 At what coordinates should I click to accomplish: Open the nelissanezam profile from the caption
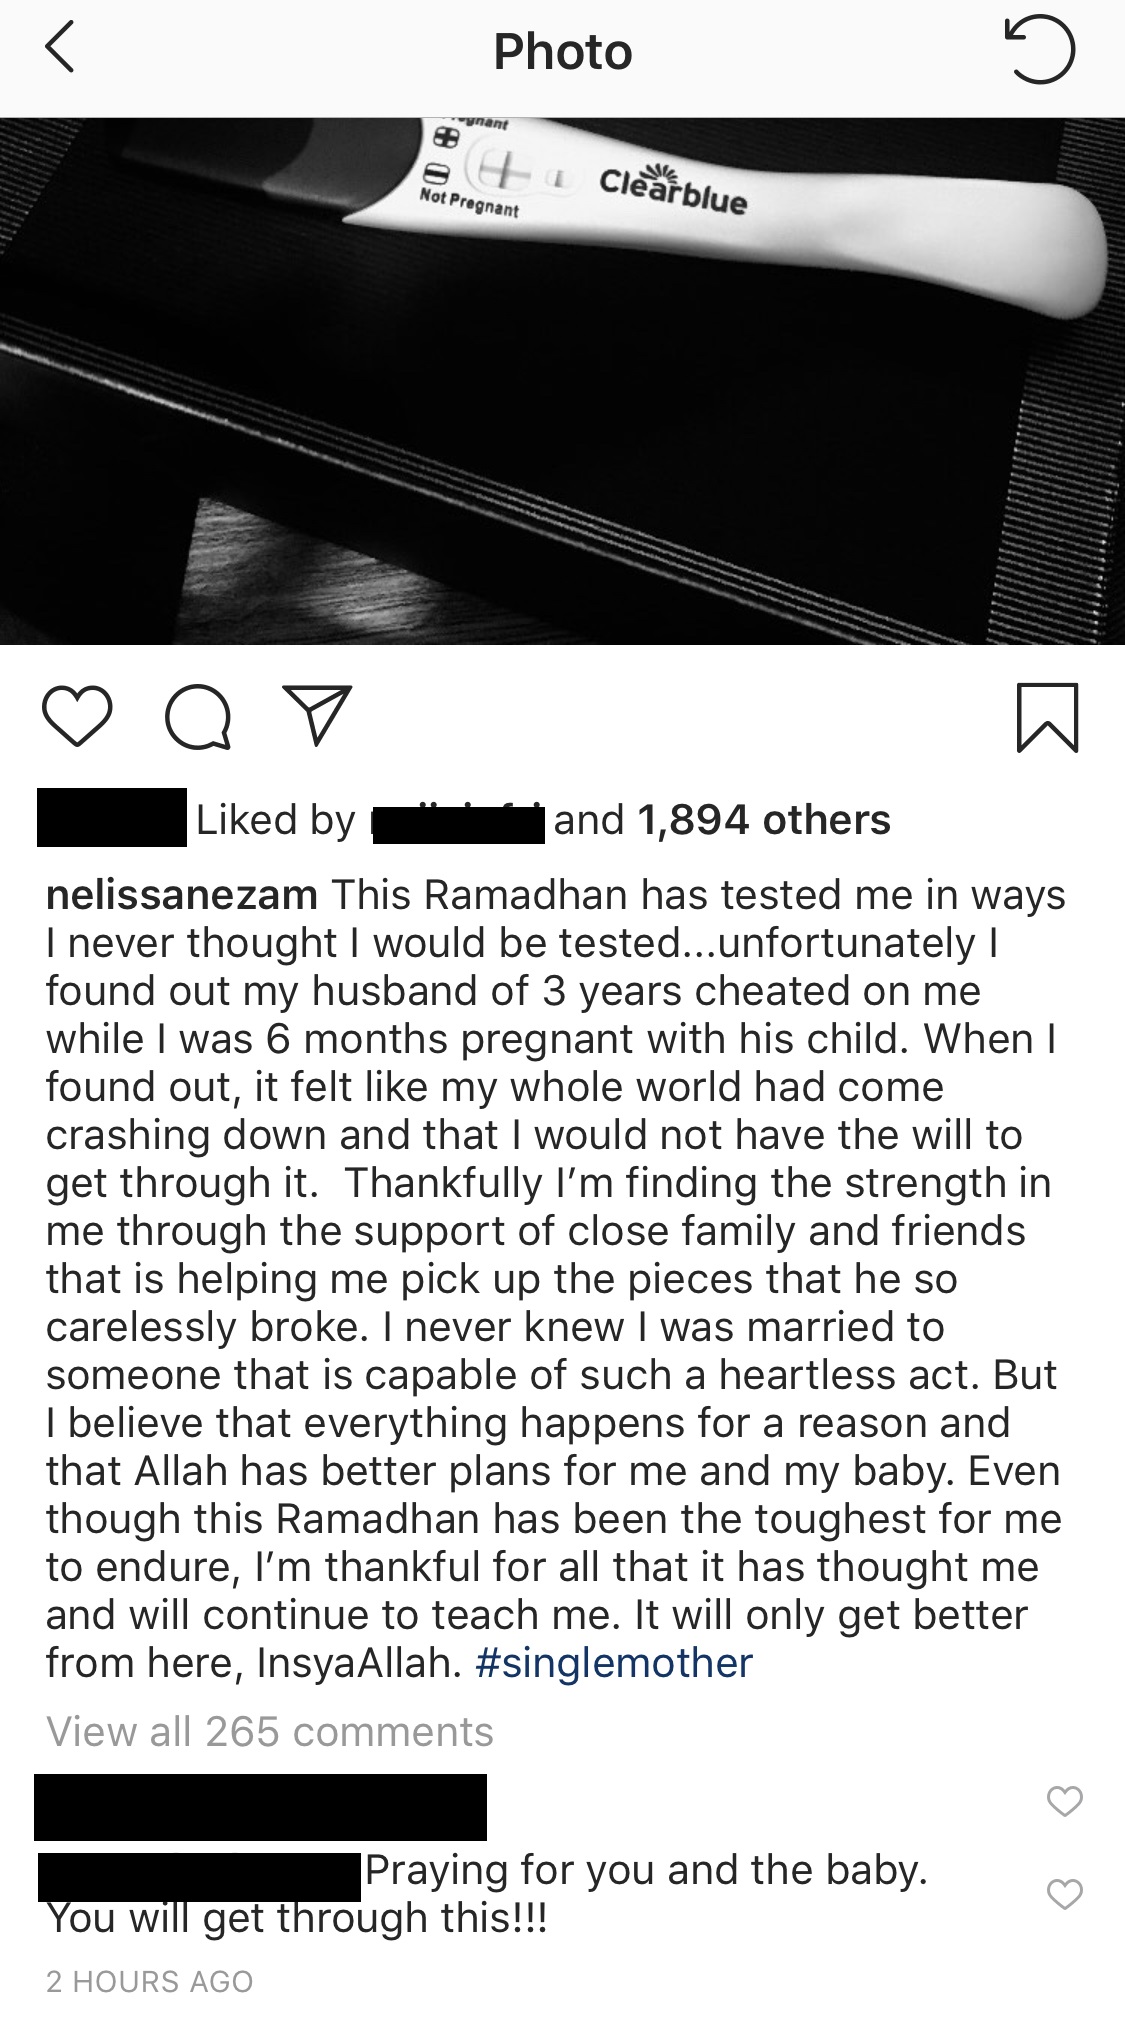[182, 895]
